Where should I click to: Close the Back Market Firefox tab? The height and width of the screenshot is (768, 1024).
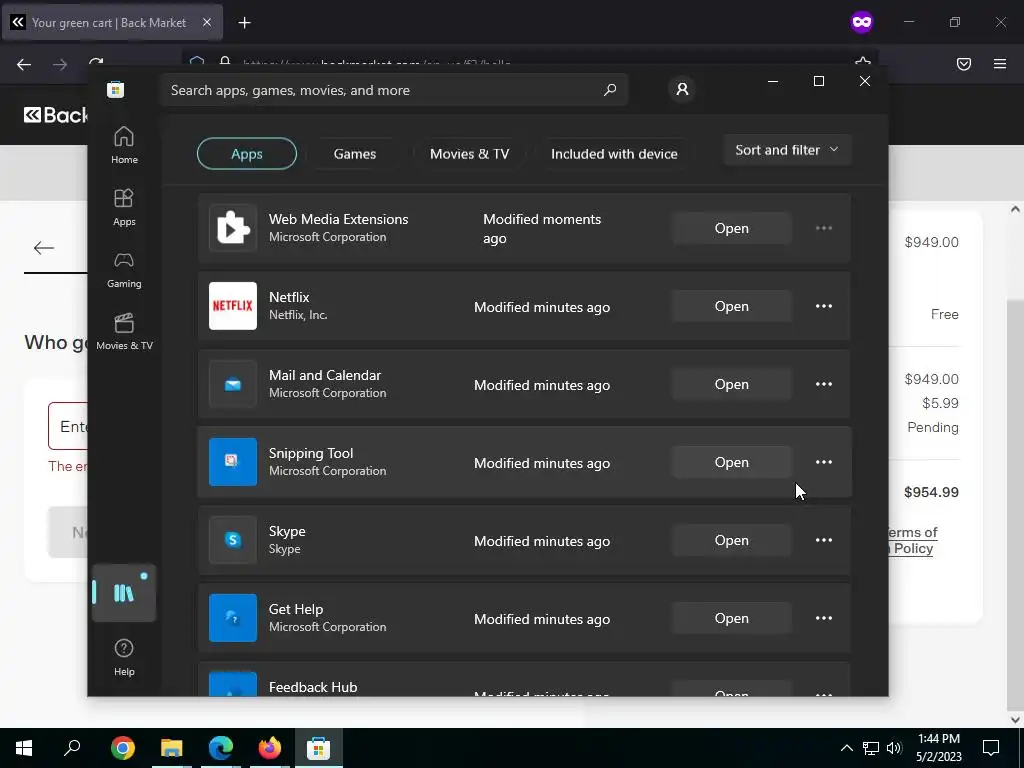(207, 22)
